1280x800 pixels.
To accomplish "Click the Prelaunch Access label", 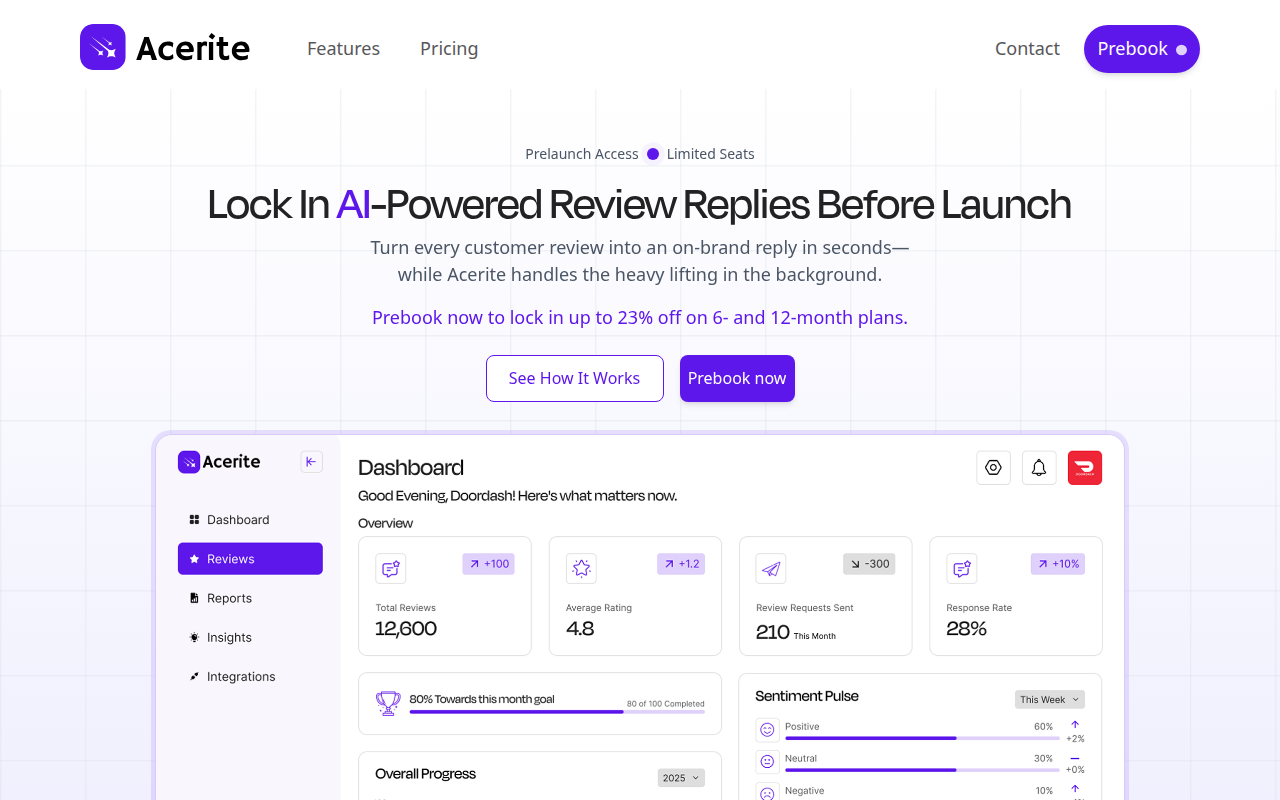I will [x=582, y=154].
